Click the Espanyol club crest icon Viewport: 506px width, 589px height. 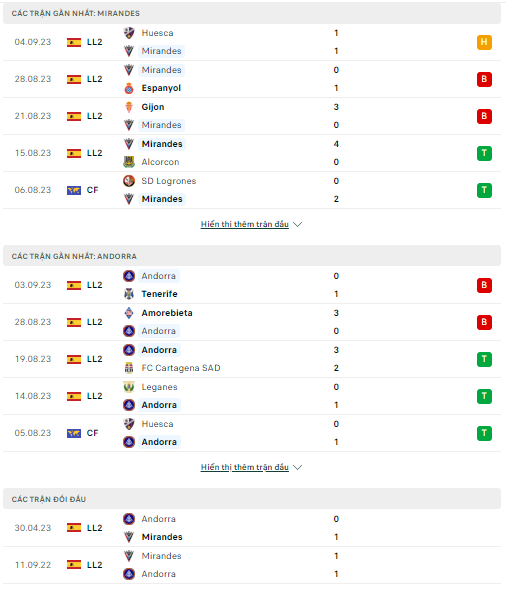[129, 88]
